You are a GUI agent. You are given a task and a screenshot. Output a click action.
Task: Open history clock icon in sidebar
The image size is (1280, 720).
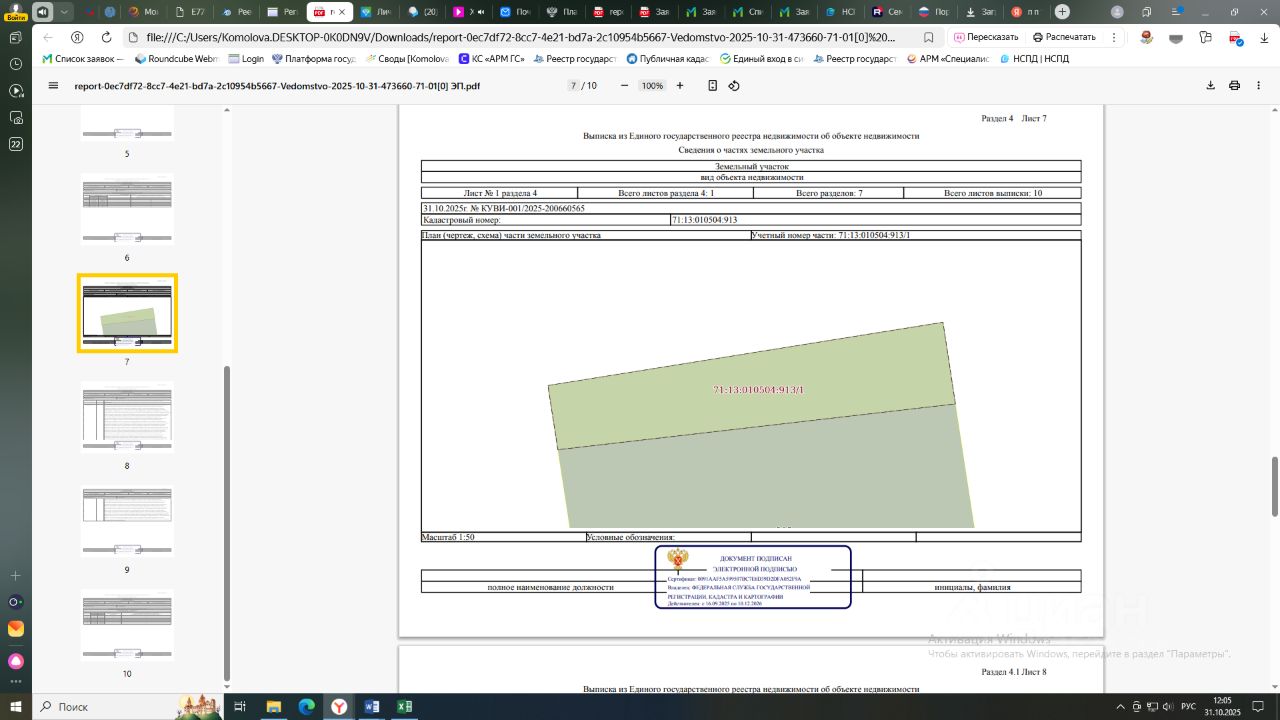click(x=15, y=64)
